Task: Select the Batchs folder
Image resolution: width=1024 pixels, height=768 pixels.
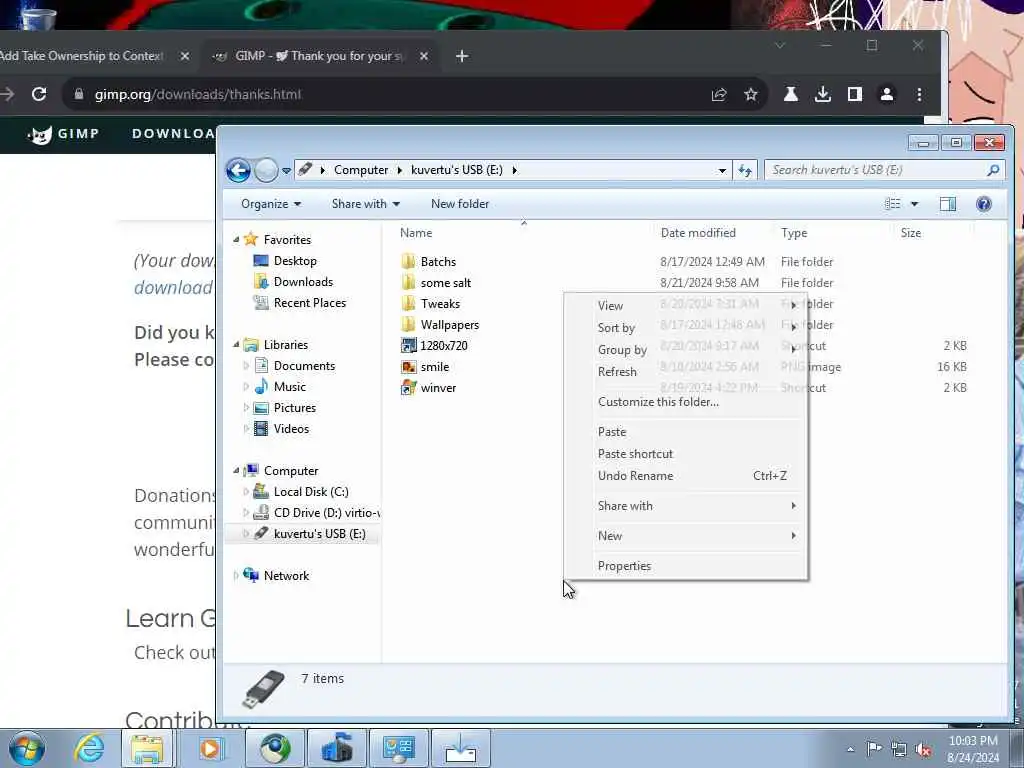Action: [438, 262]
